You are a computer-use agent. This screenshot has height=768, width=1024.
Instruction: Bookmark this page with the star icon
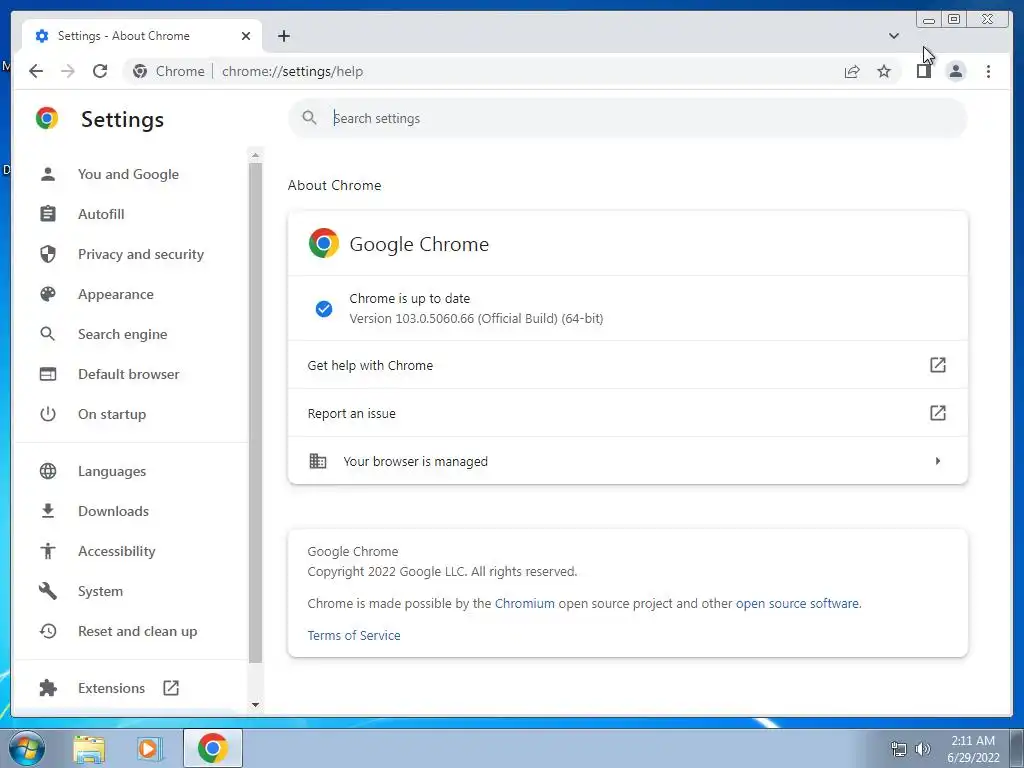[884, 71]
